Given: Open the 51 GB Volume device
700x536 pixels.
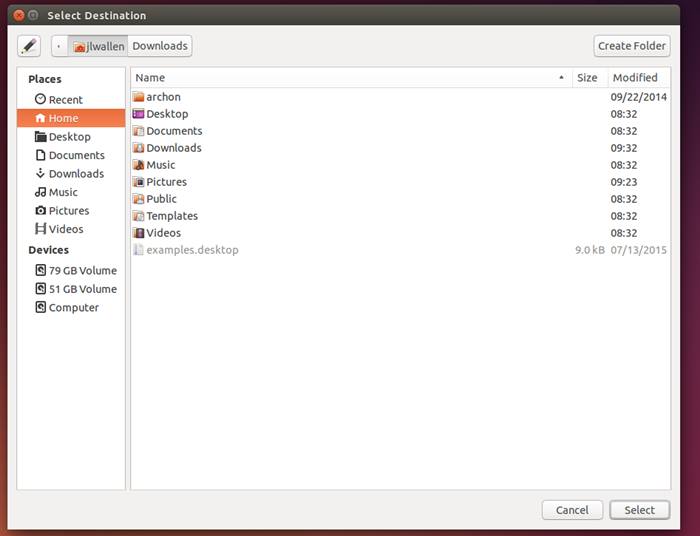Looking at the screenshot, I should point(71,289).
